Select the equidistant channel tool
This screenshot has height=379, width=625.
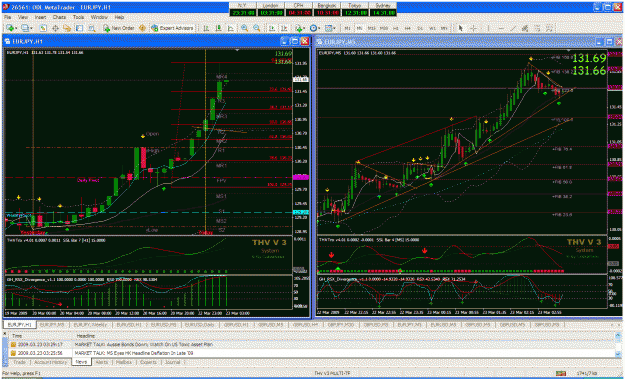[525, 28]
